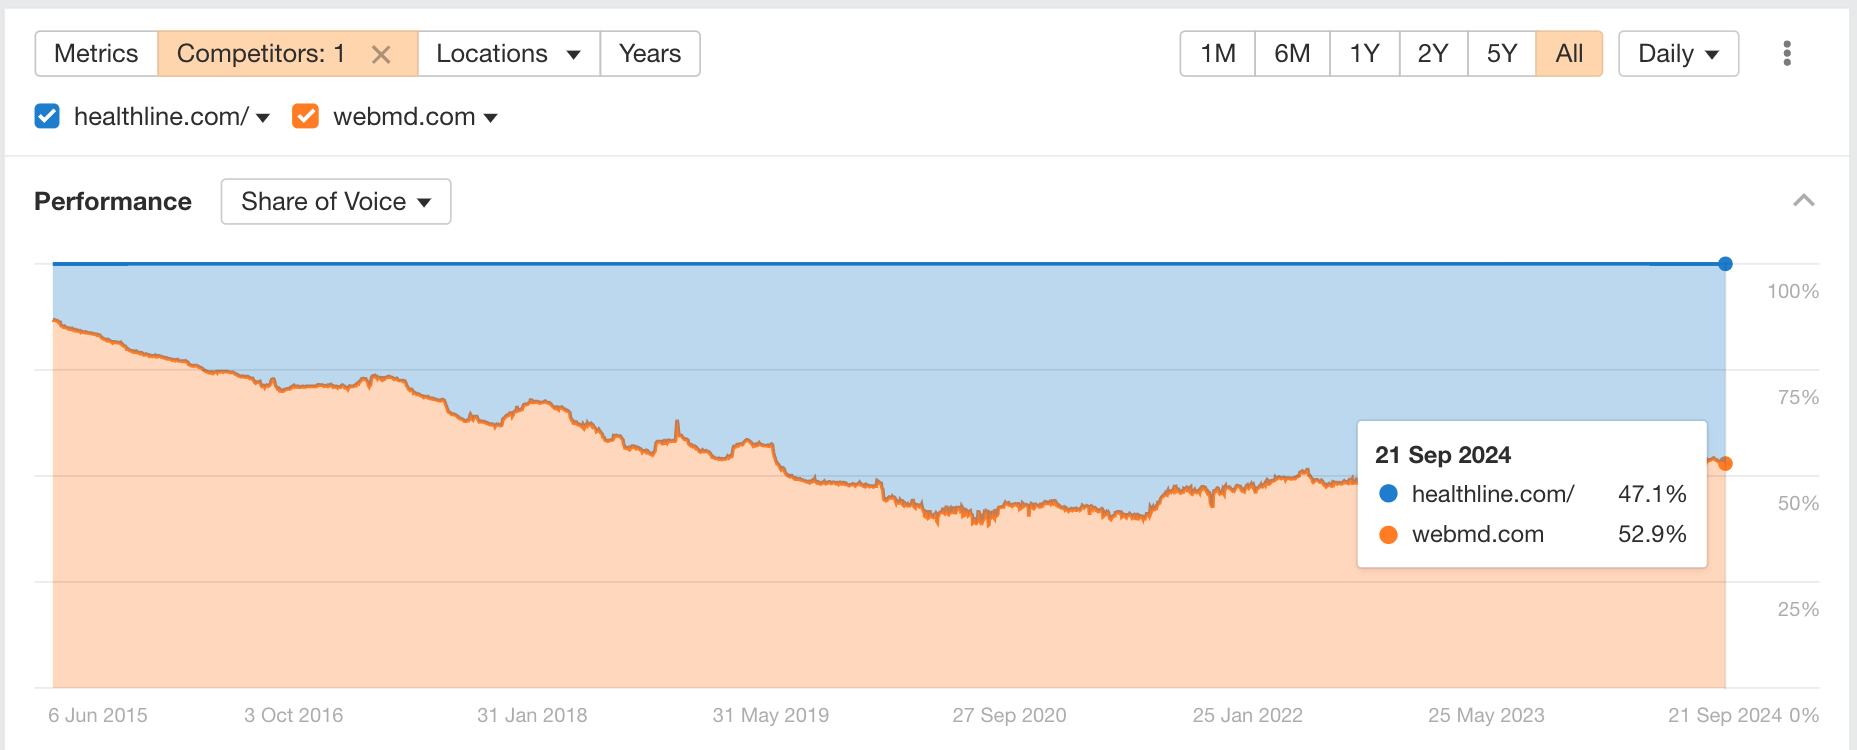The height and width of the screenshot is (750, 1857).
Task: Open the Share of Voice metric dropdown
Action: click(x=335, y=201)
